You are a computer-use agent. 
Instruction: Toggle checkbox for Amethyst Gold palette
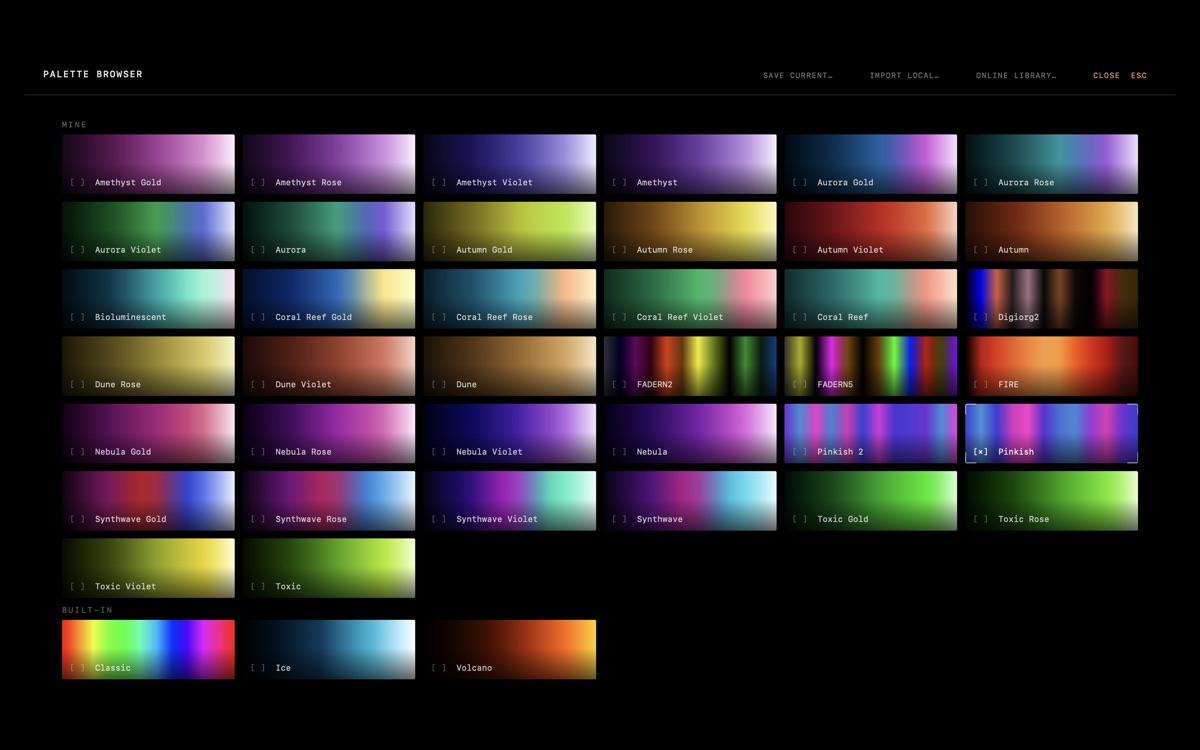pyautogui.click(x=77, y=182)
